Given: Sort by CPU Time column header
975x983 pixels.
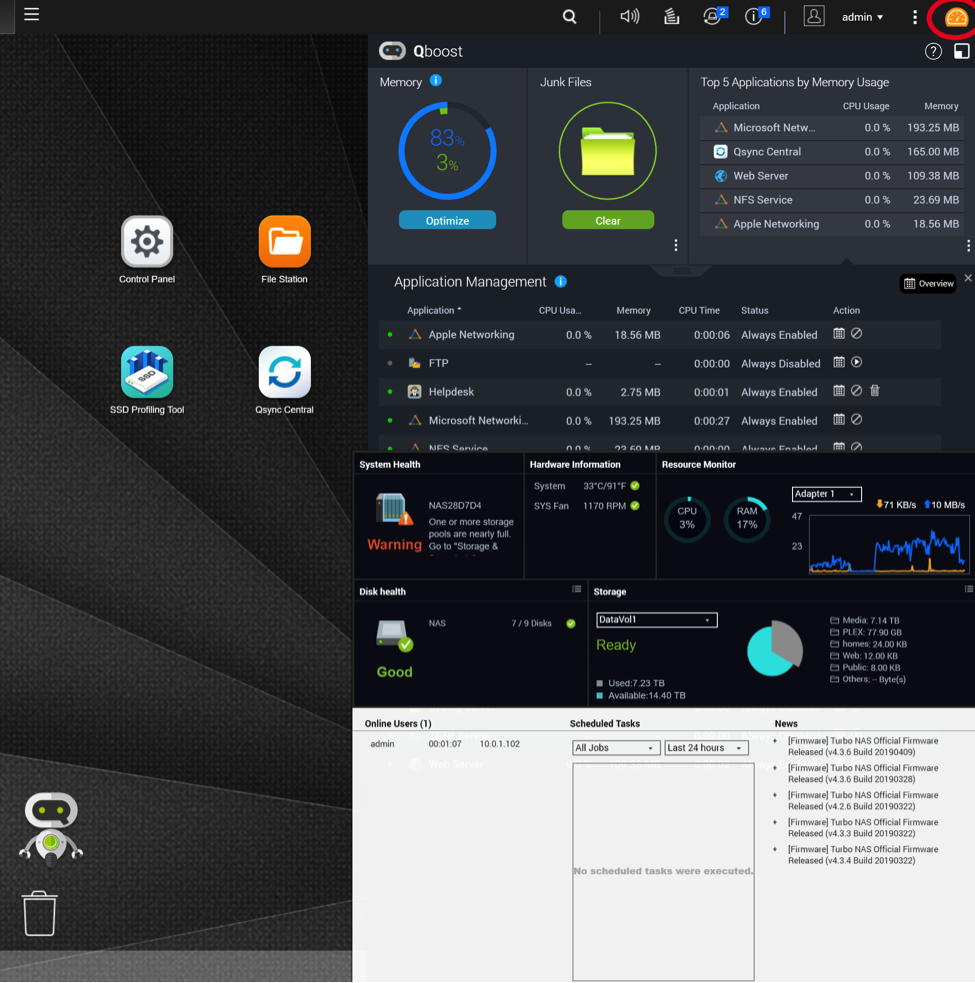Looking at the screenshot, I should click(699, 310).
